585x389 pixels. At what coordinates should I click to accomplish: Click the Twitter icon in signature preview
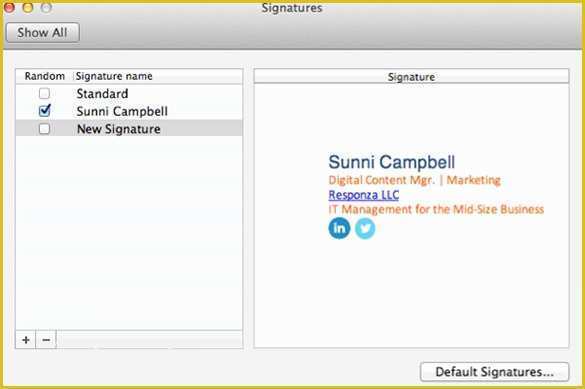pyautogui.click(x=365, y=228)
